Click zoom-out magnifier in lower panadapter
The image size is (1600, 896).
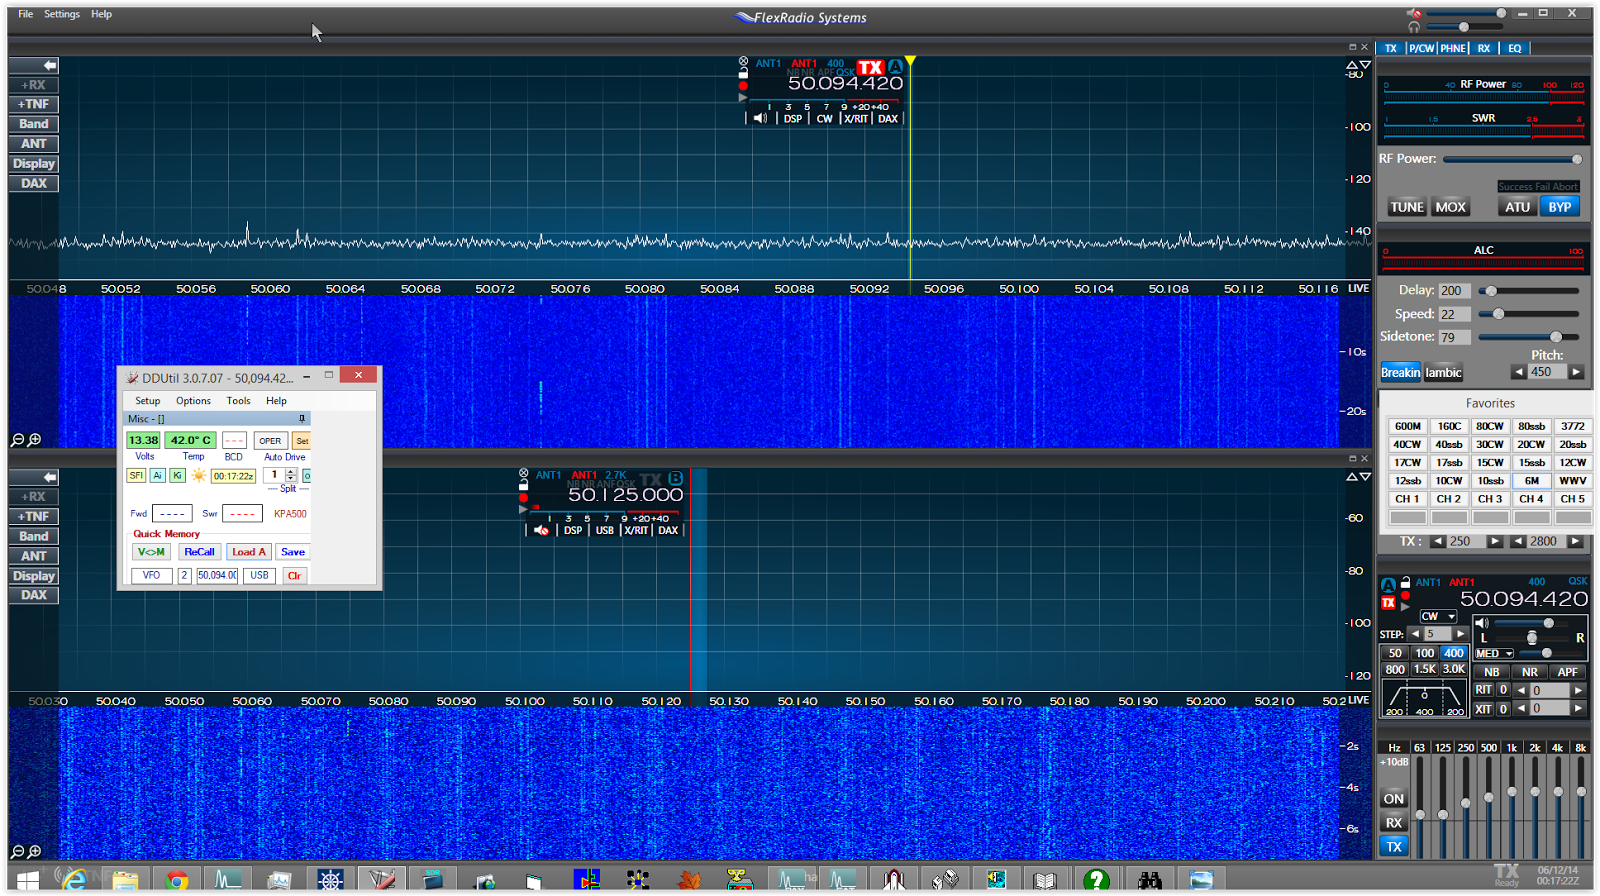17,852
